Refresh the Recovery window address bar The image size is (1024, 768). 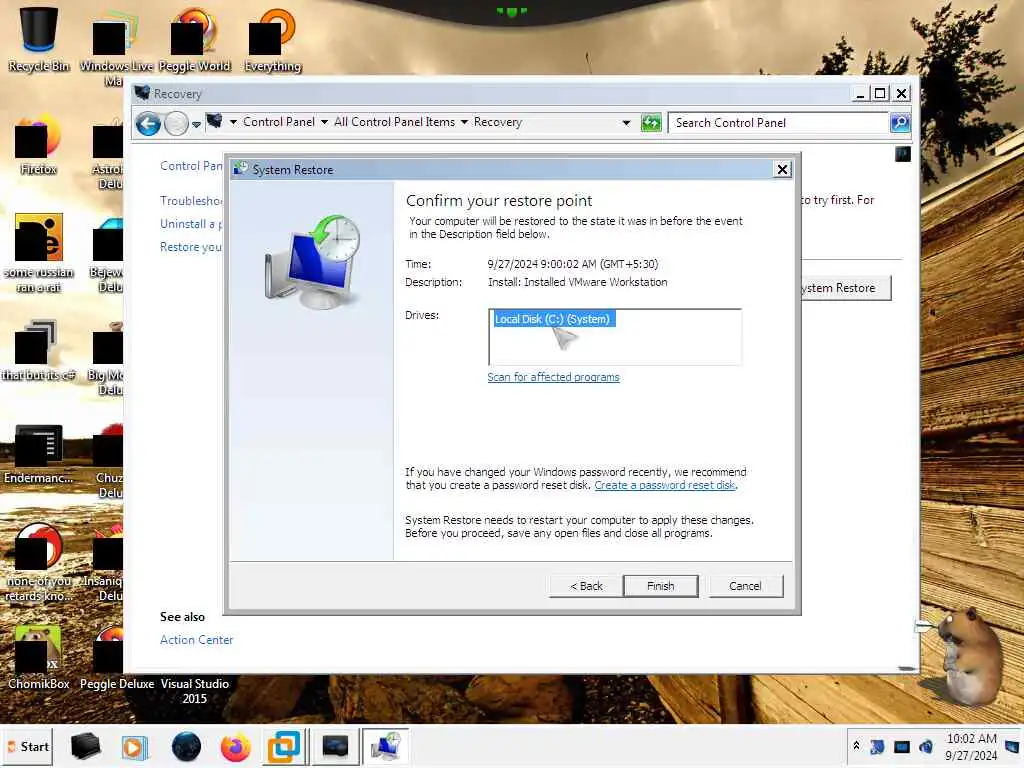coord(651,123)
